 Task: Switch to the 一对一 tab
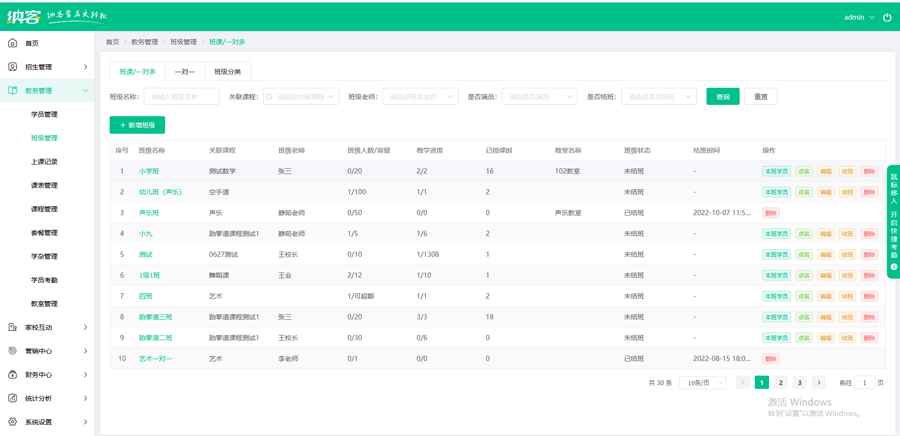point(185,72)
